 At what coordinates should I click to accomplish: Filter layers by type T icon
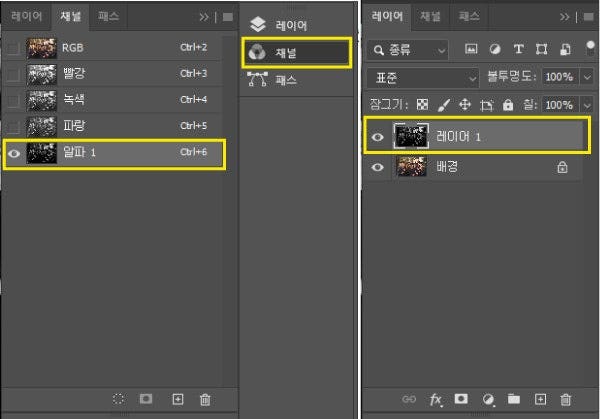(x=518, y=49)
